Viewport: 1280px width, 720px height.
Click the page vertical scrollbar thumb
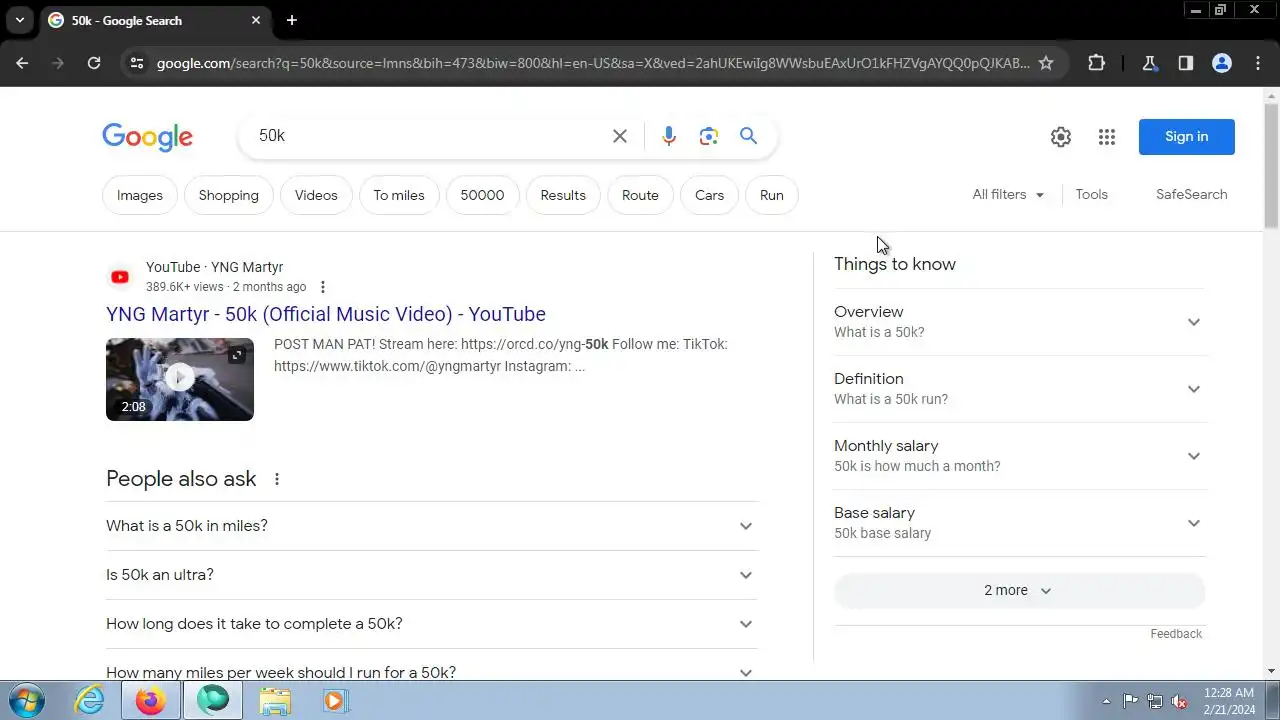point(1272,167)
